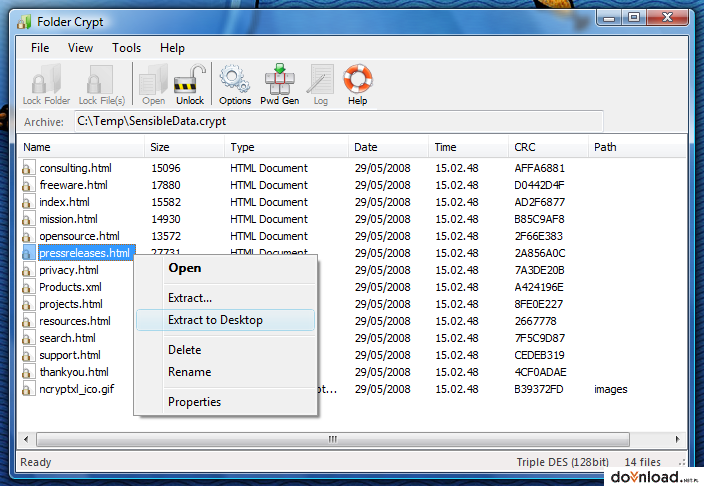
Task: Click the lock icon beside opensource.html
Action: tap(27, 236)
